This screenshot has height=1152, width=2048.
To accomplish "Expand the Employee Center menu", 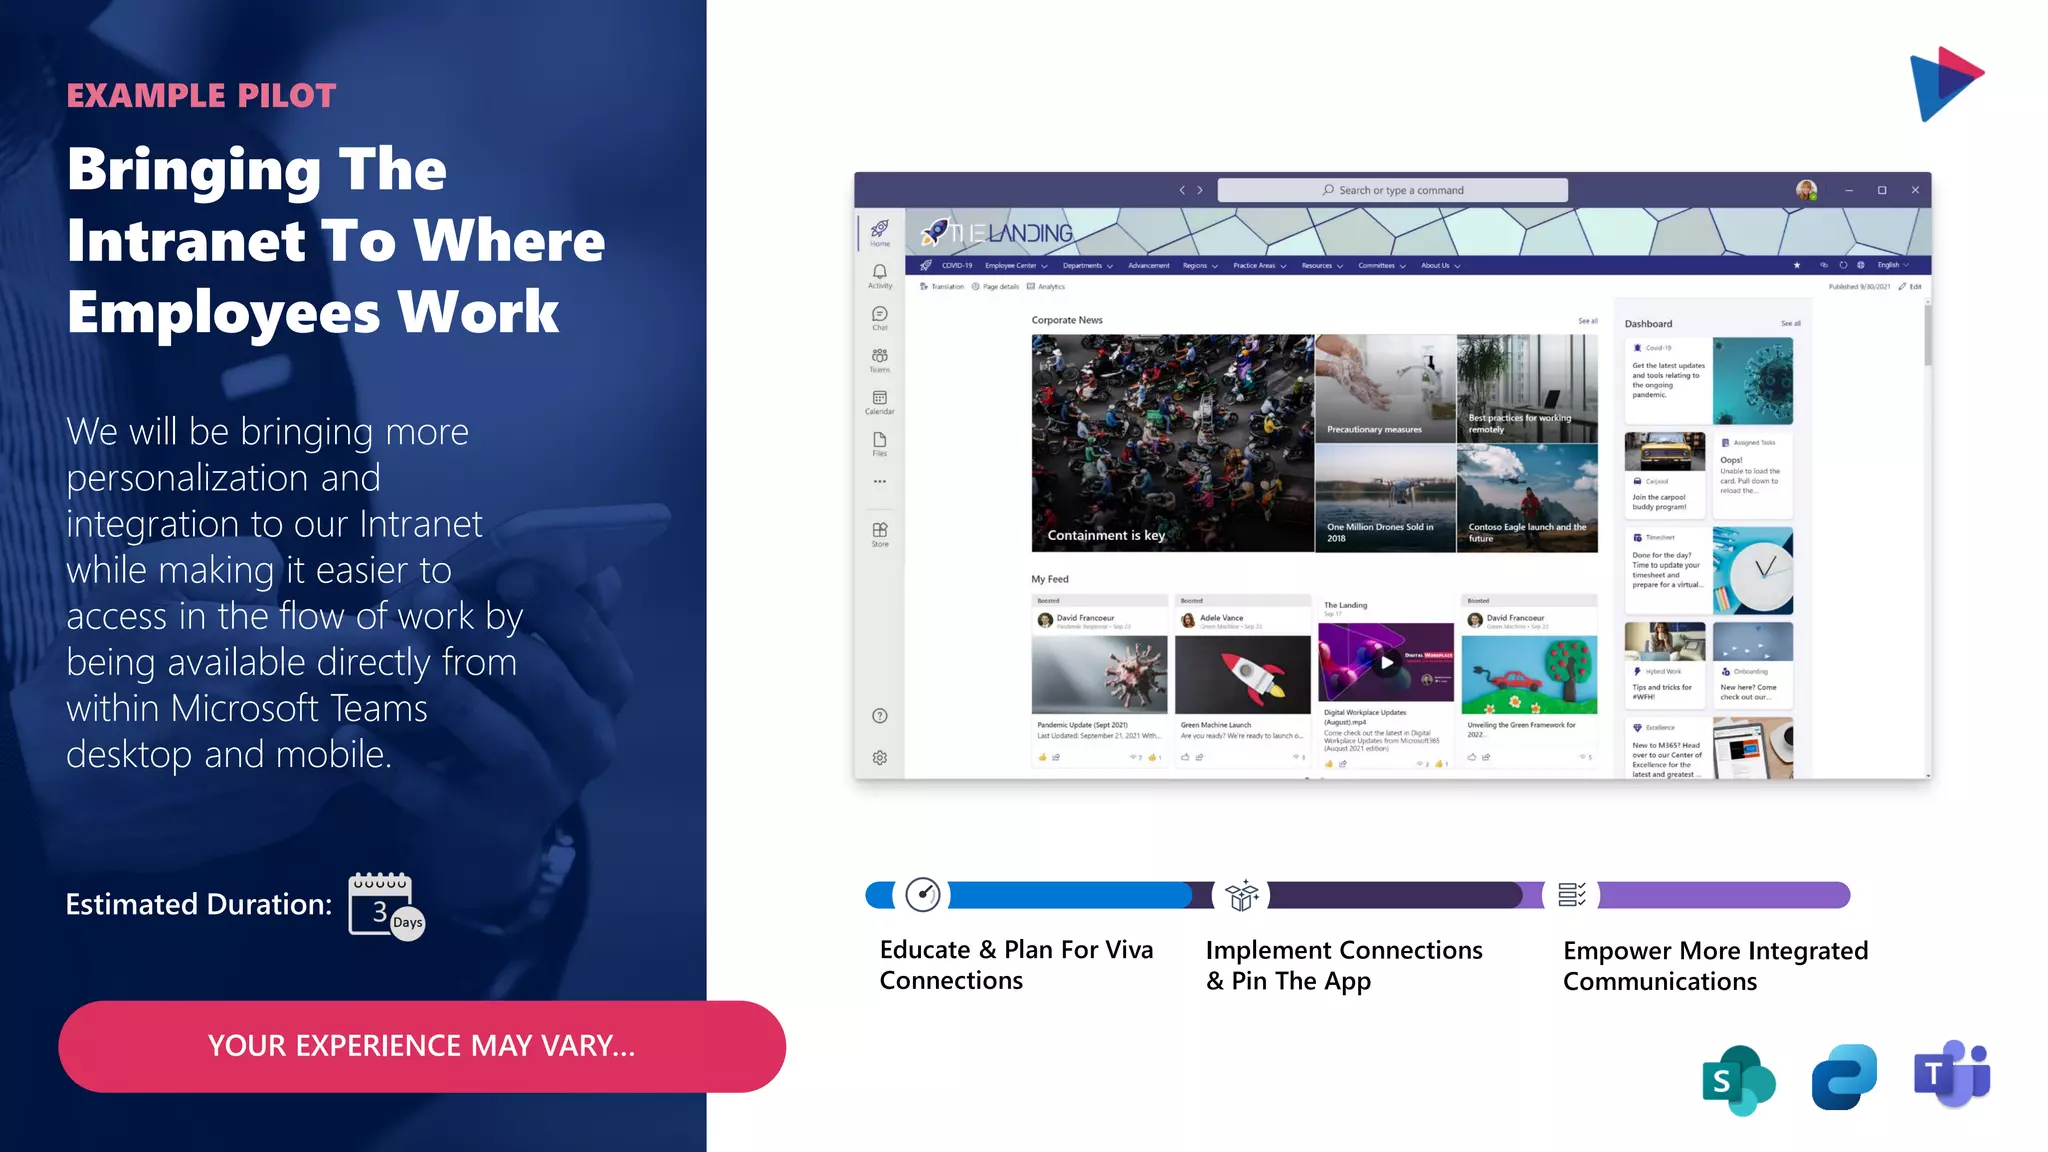I will 1016,266.
